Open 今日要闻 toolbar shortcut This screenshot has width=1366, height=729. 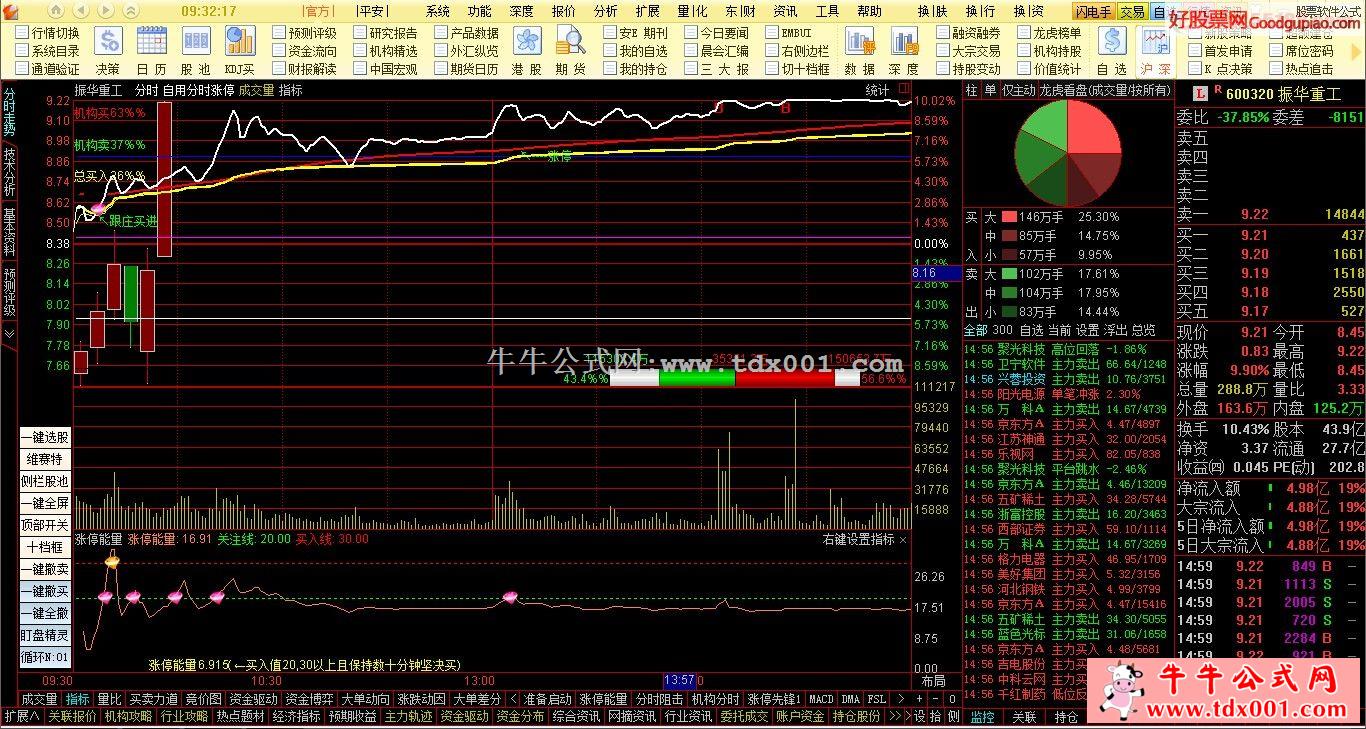coord(716,33)
